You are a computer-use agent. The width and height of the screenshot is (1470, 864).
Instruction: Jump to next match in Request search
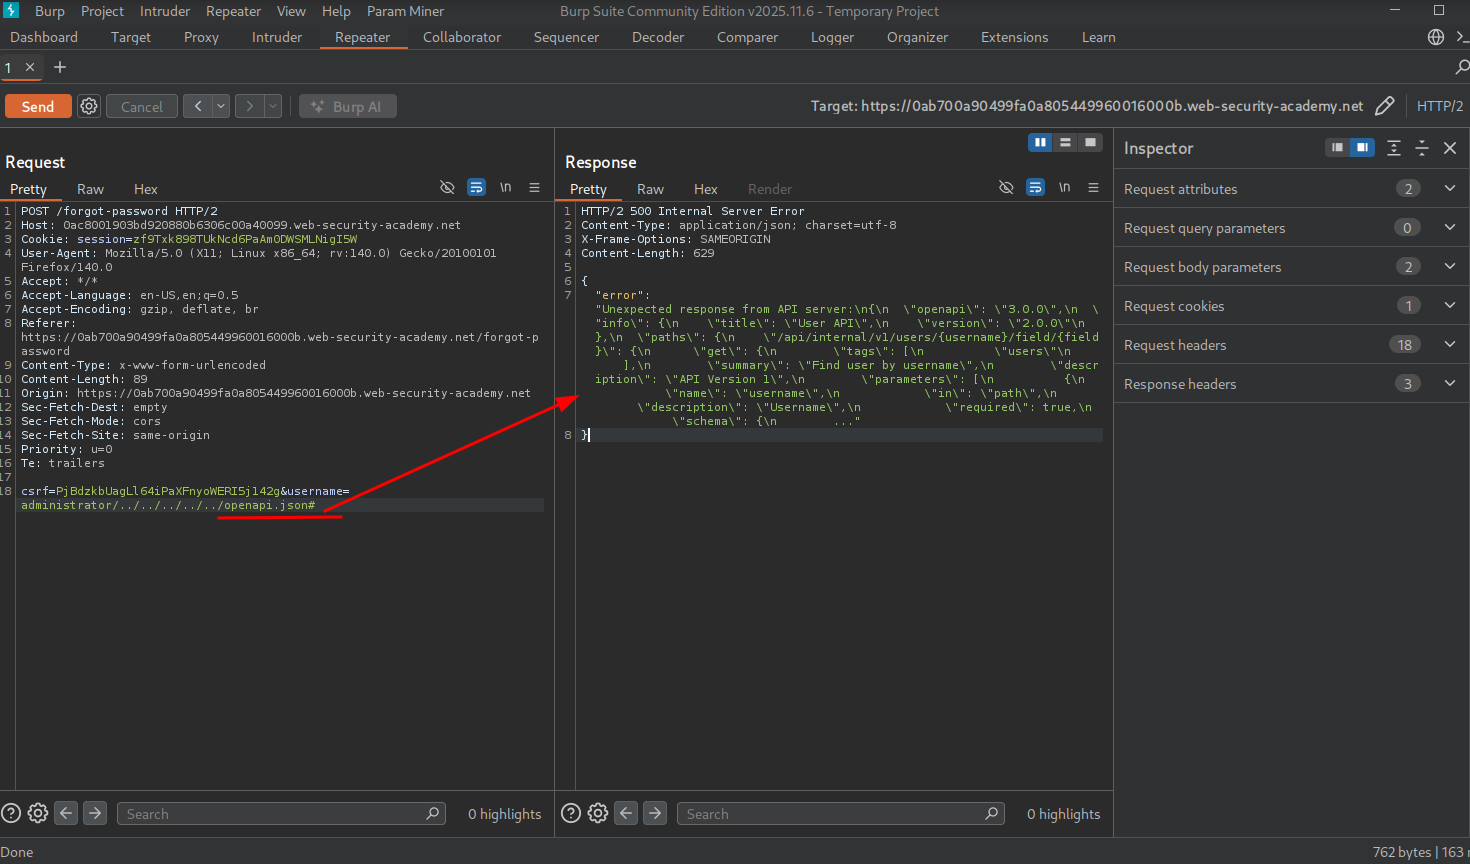click(95, 813)
